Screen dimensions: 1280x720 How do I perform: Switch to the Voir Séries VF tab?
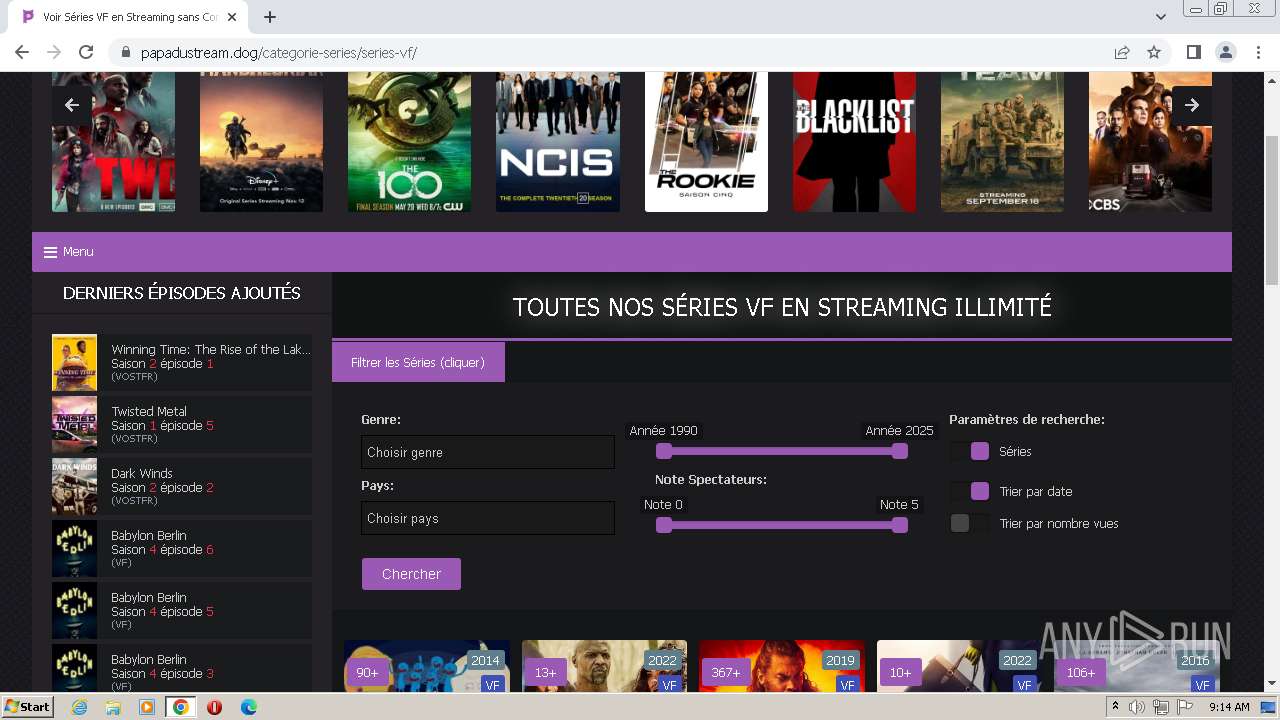(130, 17)
